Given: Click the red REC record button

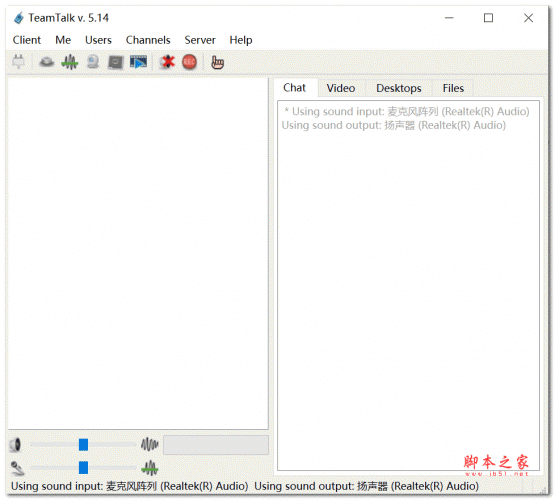Looking at the screenshot, I should coord(189,62).
